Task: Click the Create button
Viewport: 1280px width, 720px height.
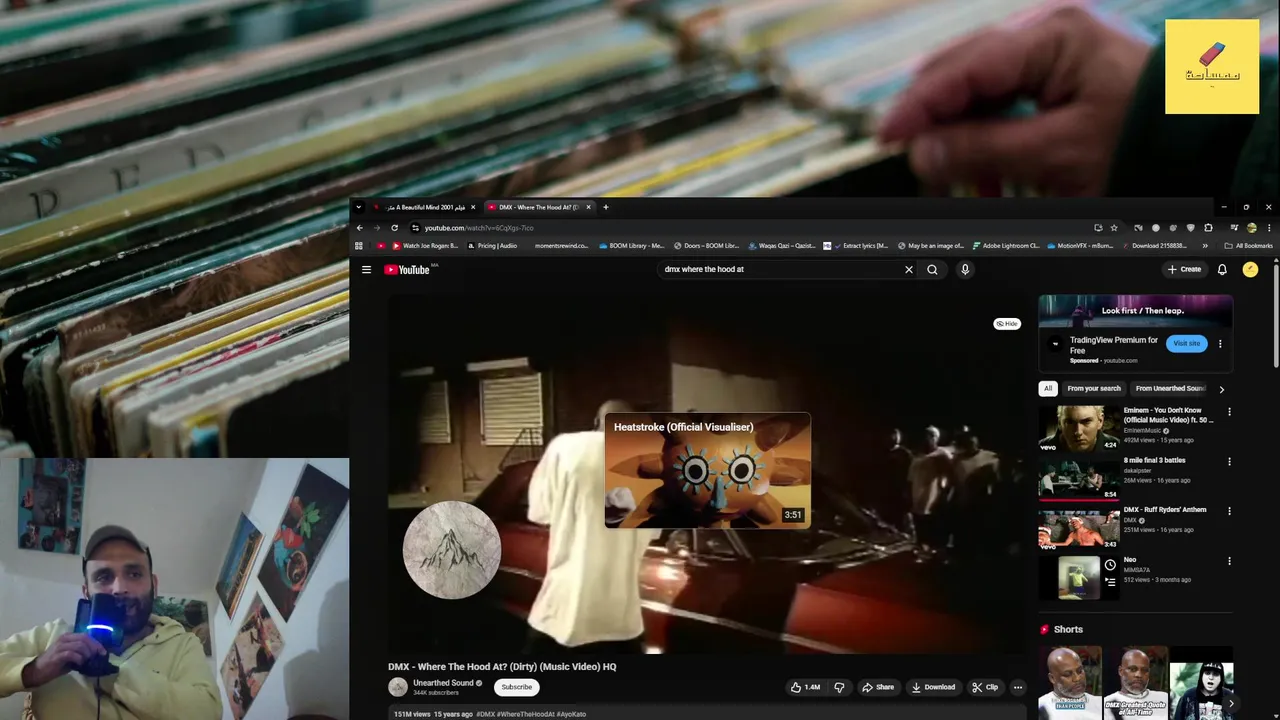Action: [1184, 269]
